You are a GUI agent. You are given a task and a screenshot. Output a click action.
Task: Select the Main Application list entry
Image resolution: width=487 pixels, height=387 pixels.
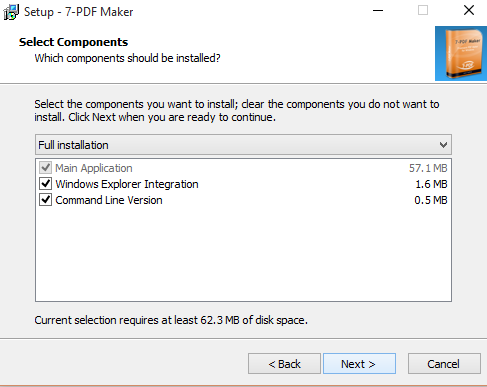tap(94, 168)
